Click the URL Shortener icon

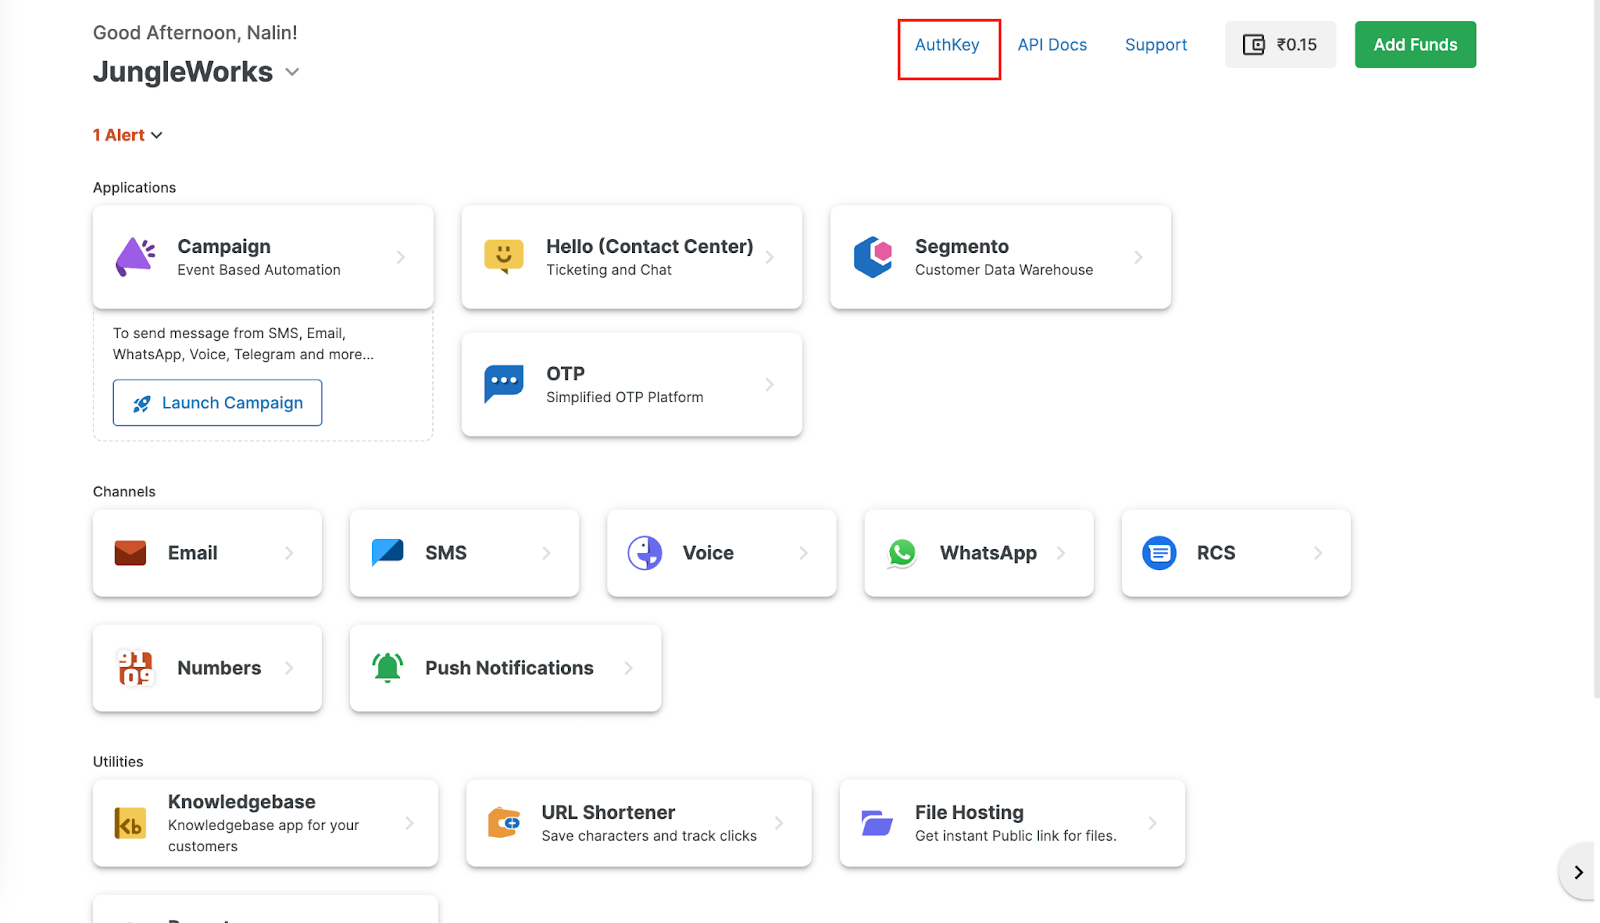(504, 823)
